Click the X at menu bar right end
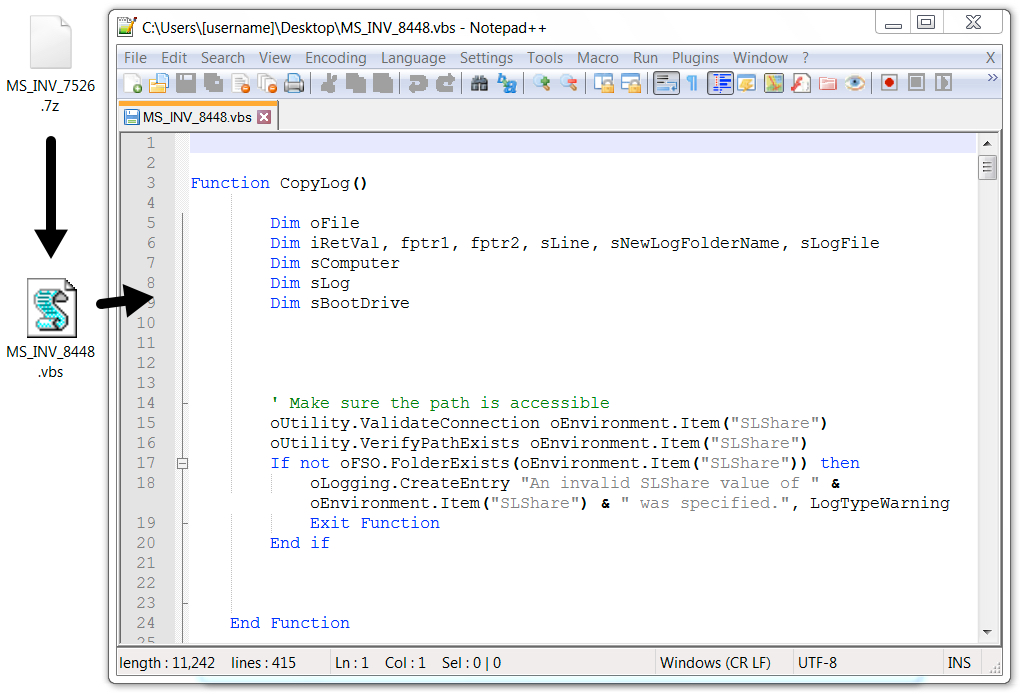The height and width of the screenshot is (697, 1020). coord(990,58)
